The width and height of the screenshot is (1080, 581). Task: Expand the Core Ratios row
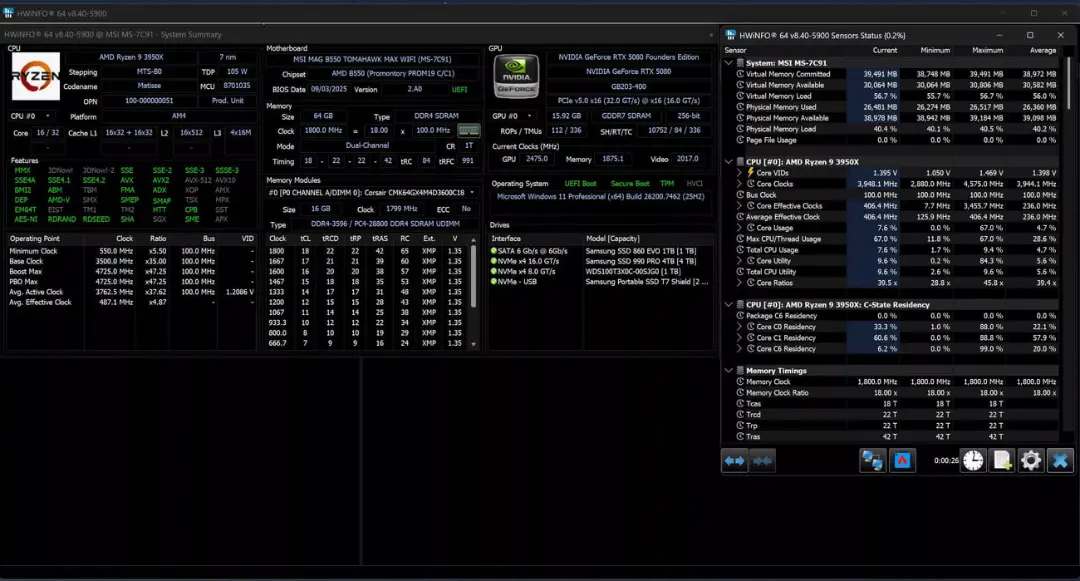click(x=740, y=283)
